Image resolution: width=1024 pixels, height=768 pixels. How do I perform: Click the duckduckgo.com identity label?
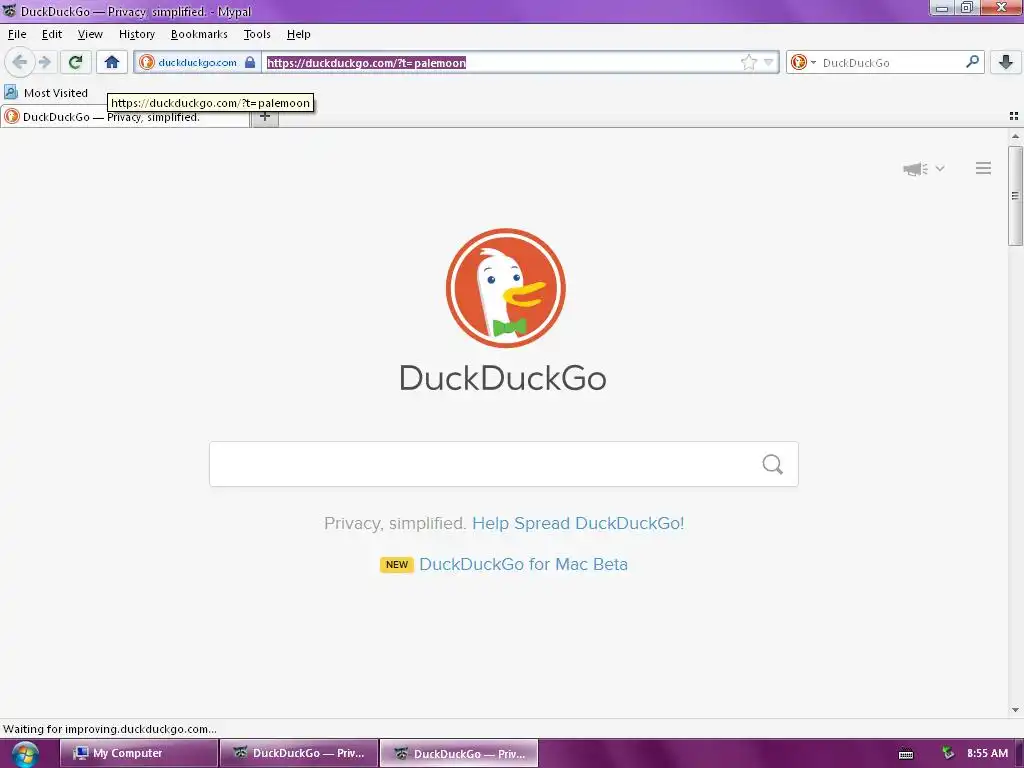click(x=197, y=63)
